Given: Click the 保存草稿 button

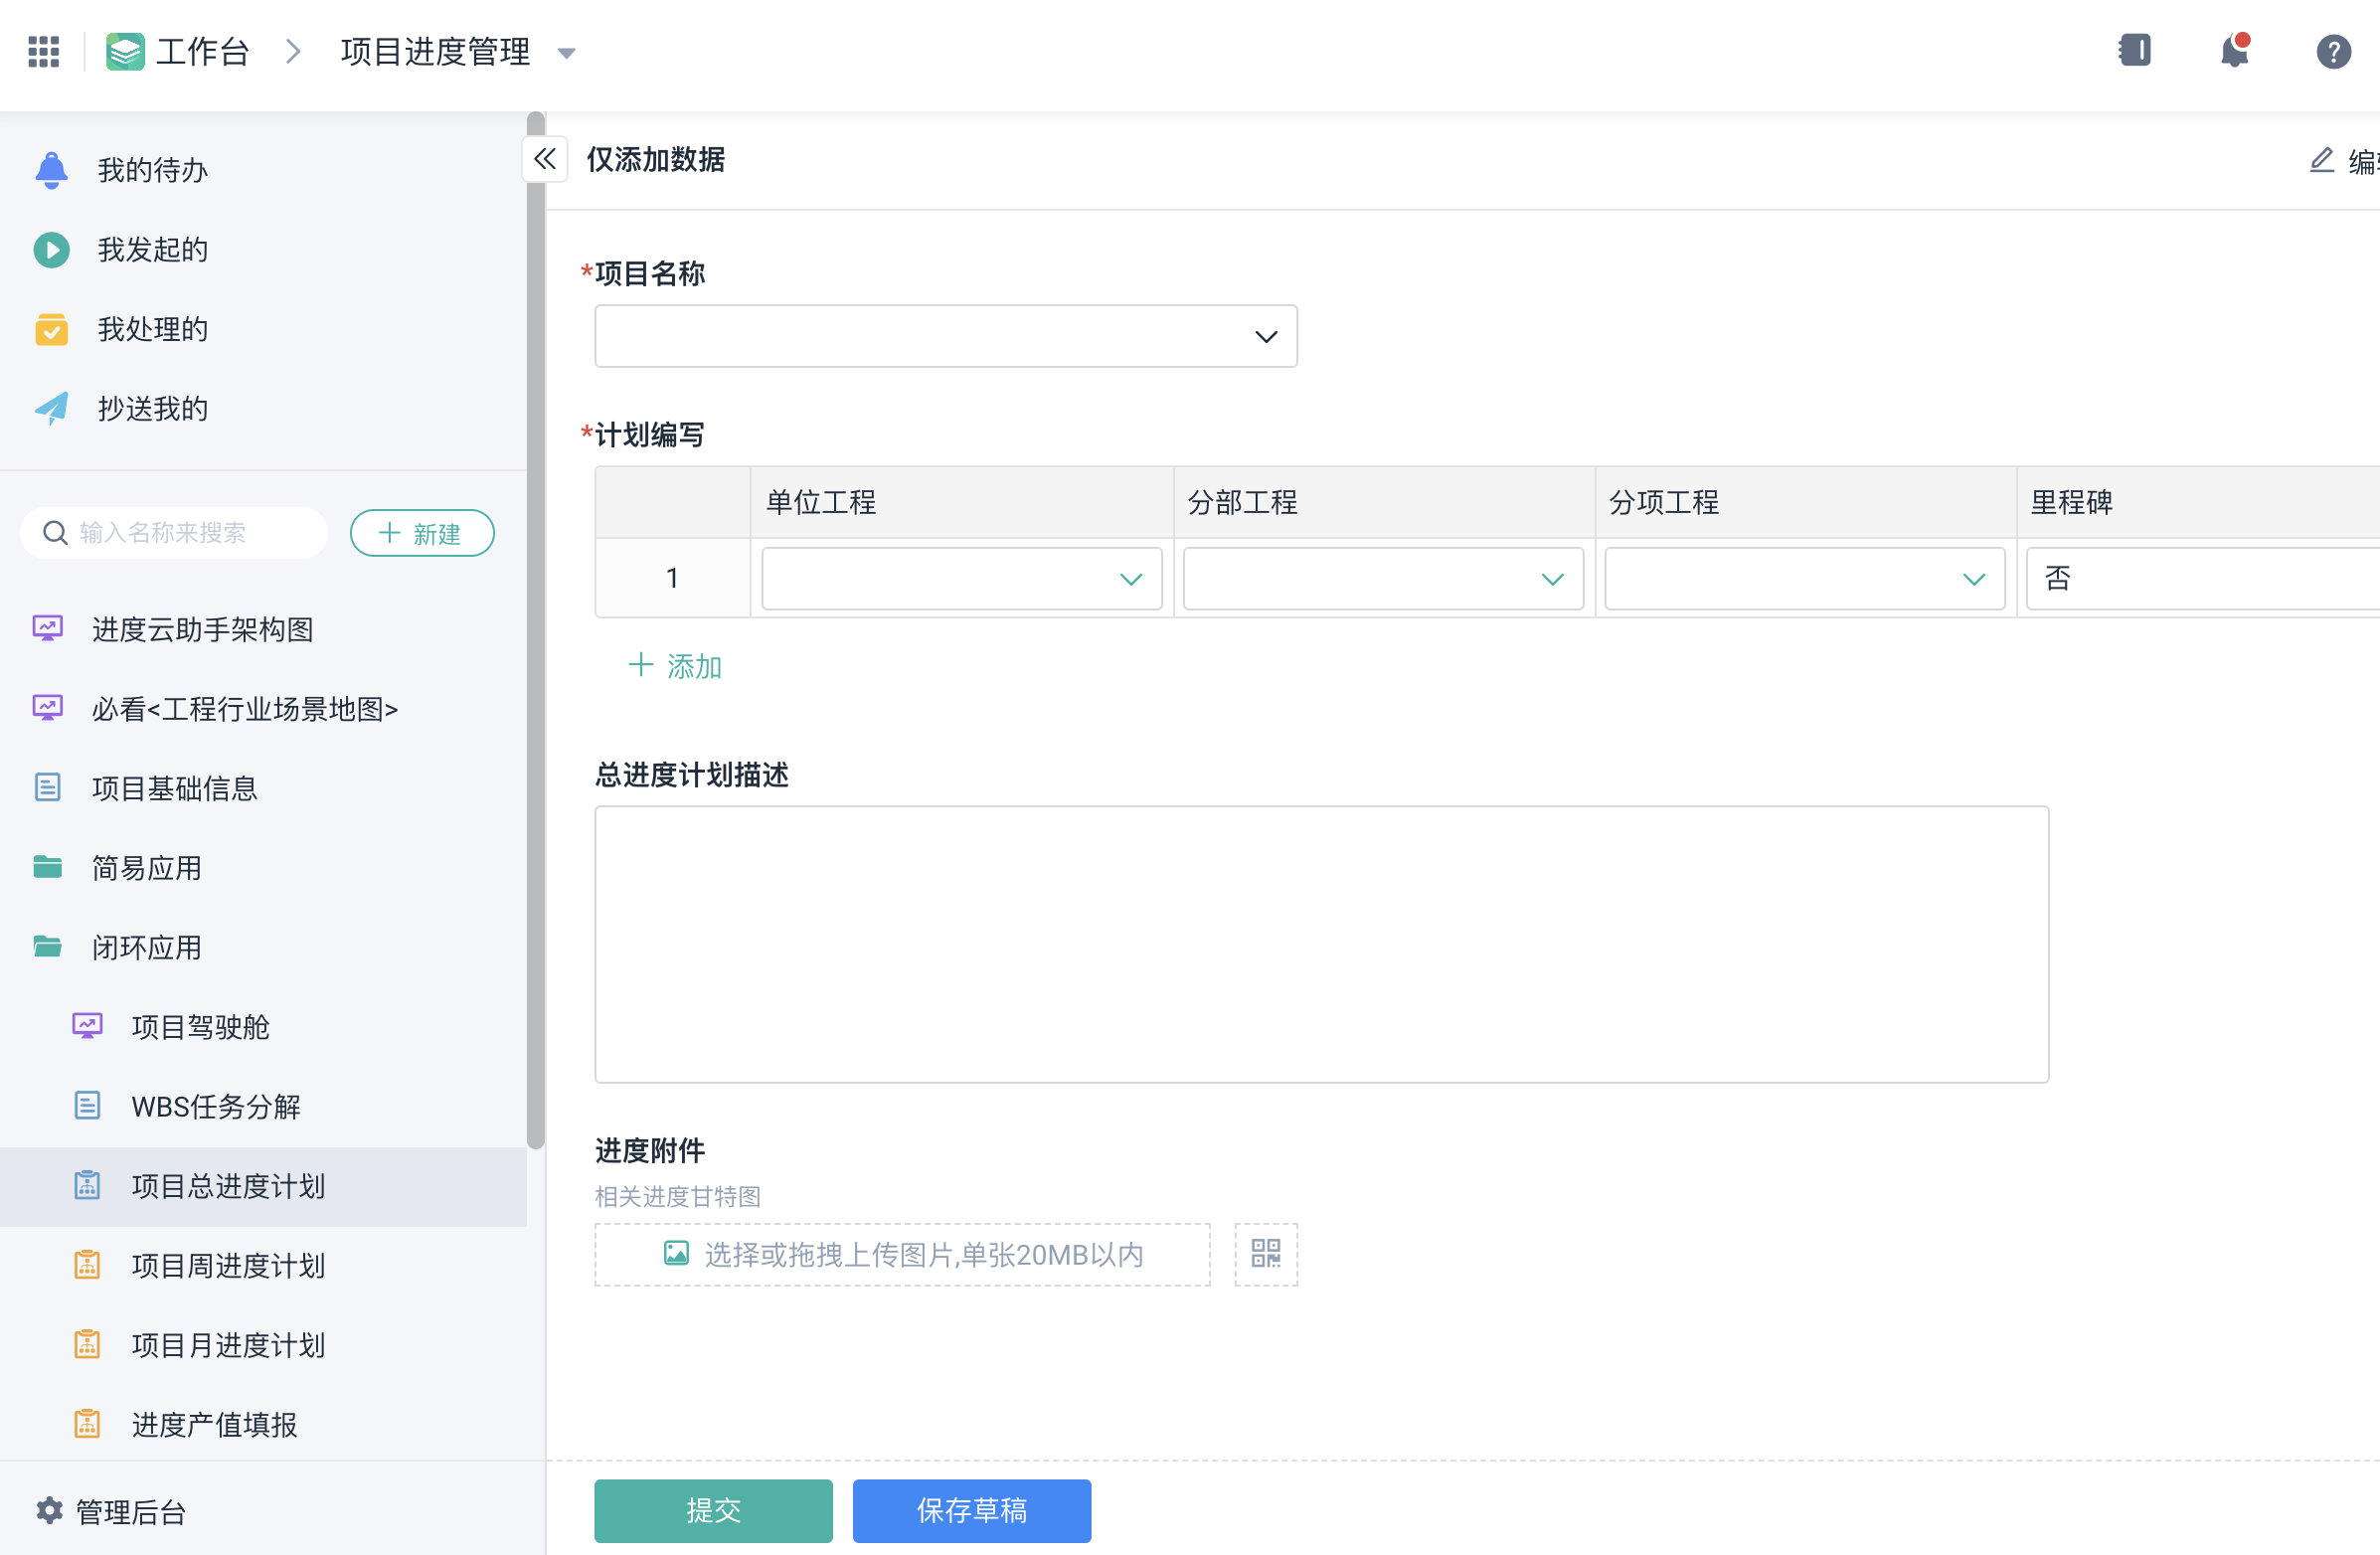Looking at the screenshot, I should tap(971, 1510).
